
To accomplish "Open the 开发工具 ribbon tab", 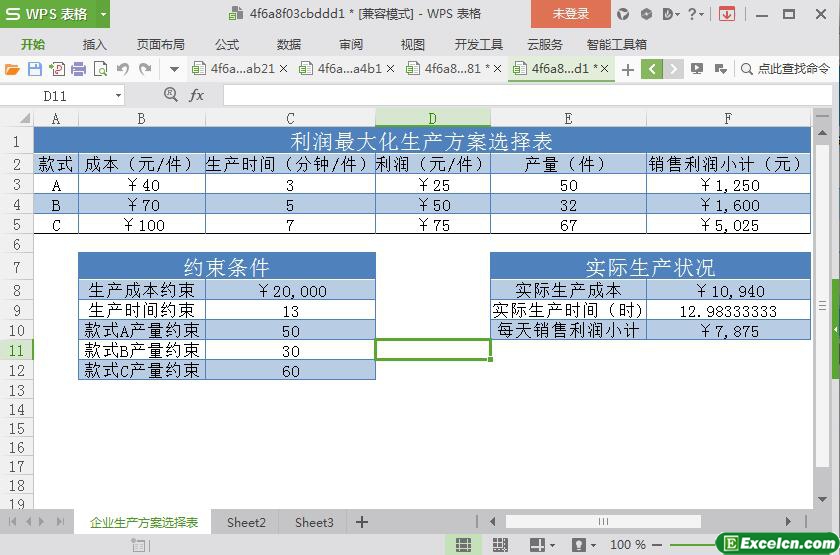I will [478, 44].
